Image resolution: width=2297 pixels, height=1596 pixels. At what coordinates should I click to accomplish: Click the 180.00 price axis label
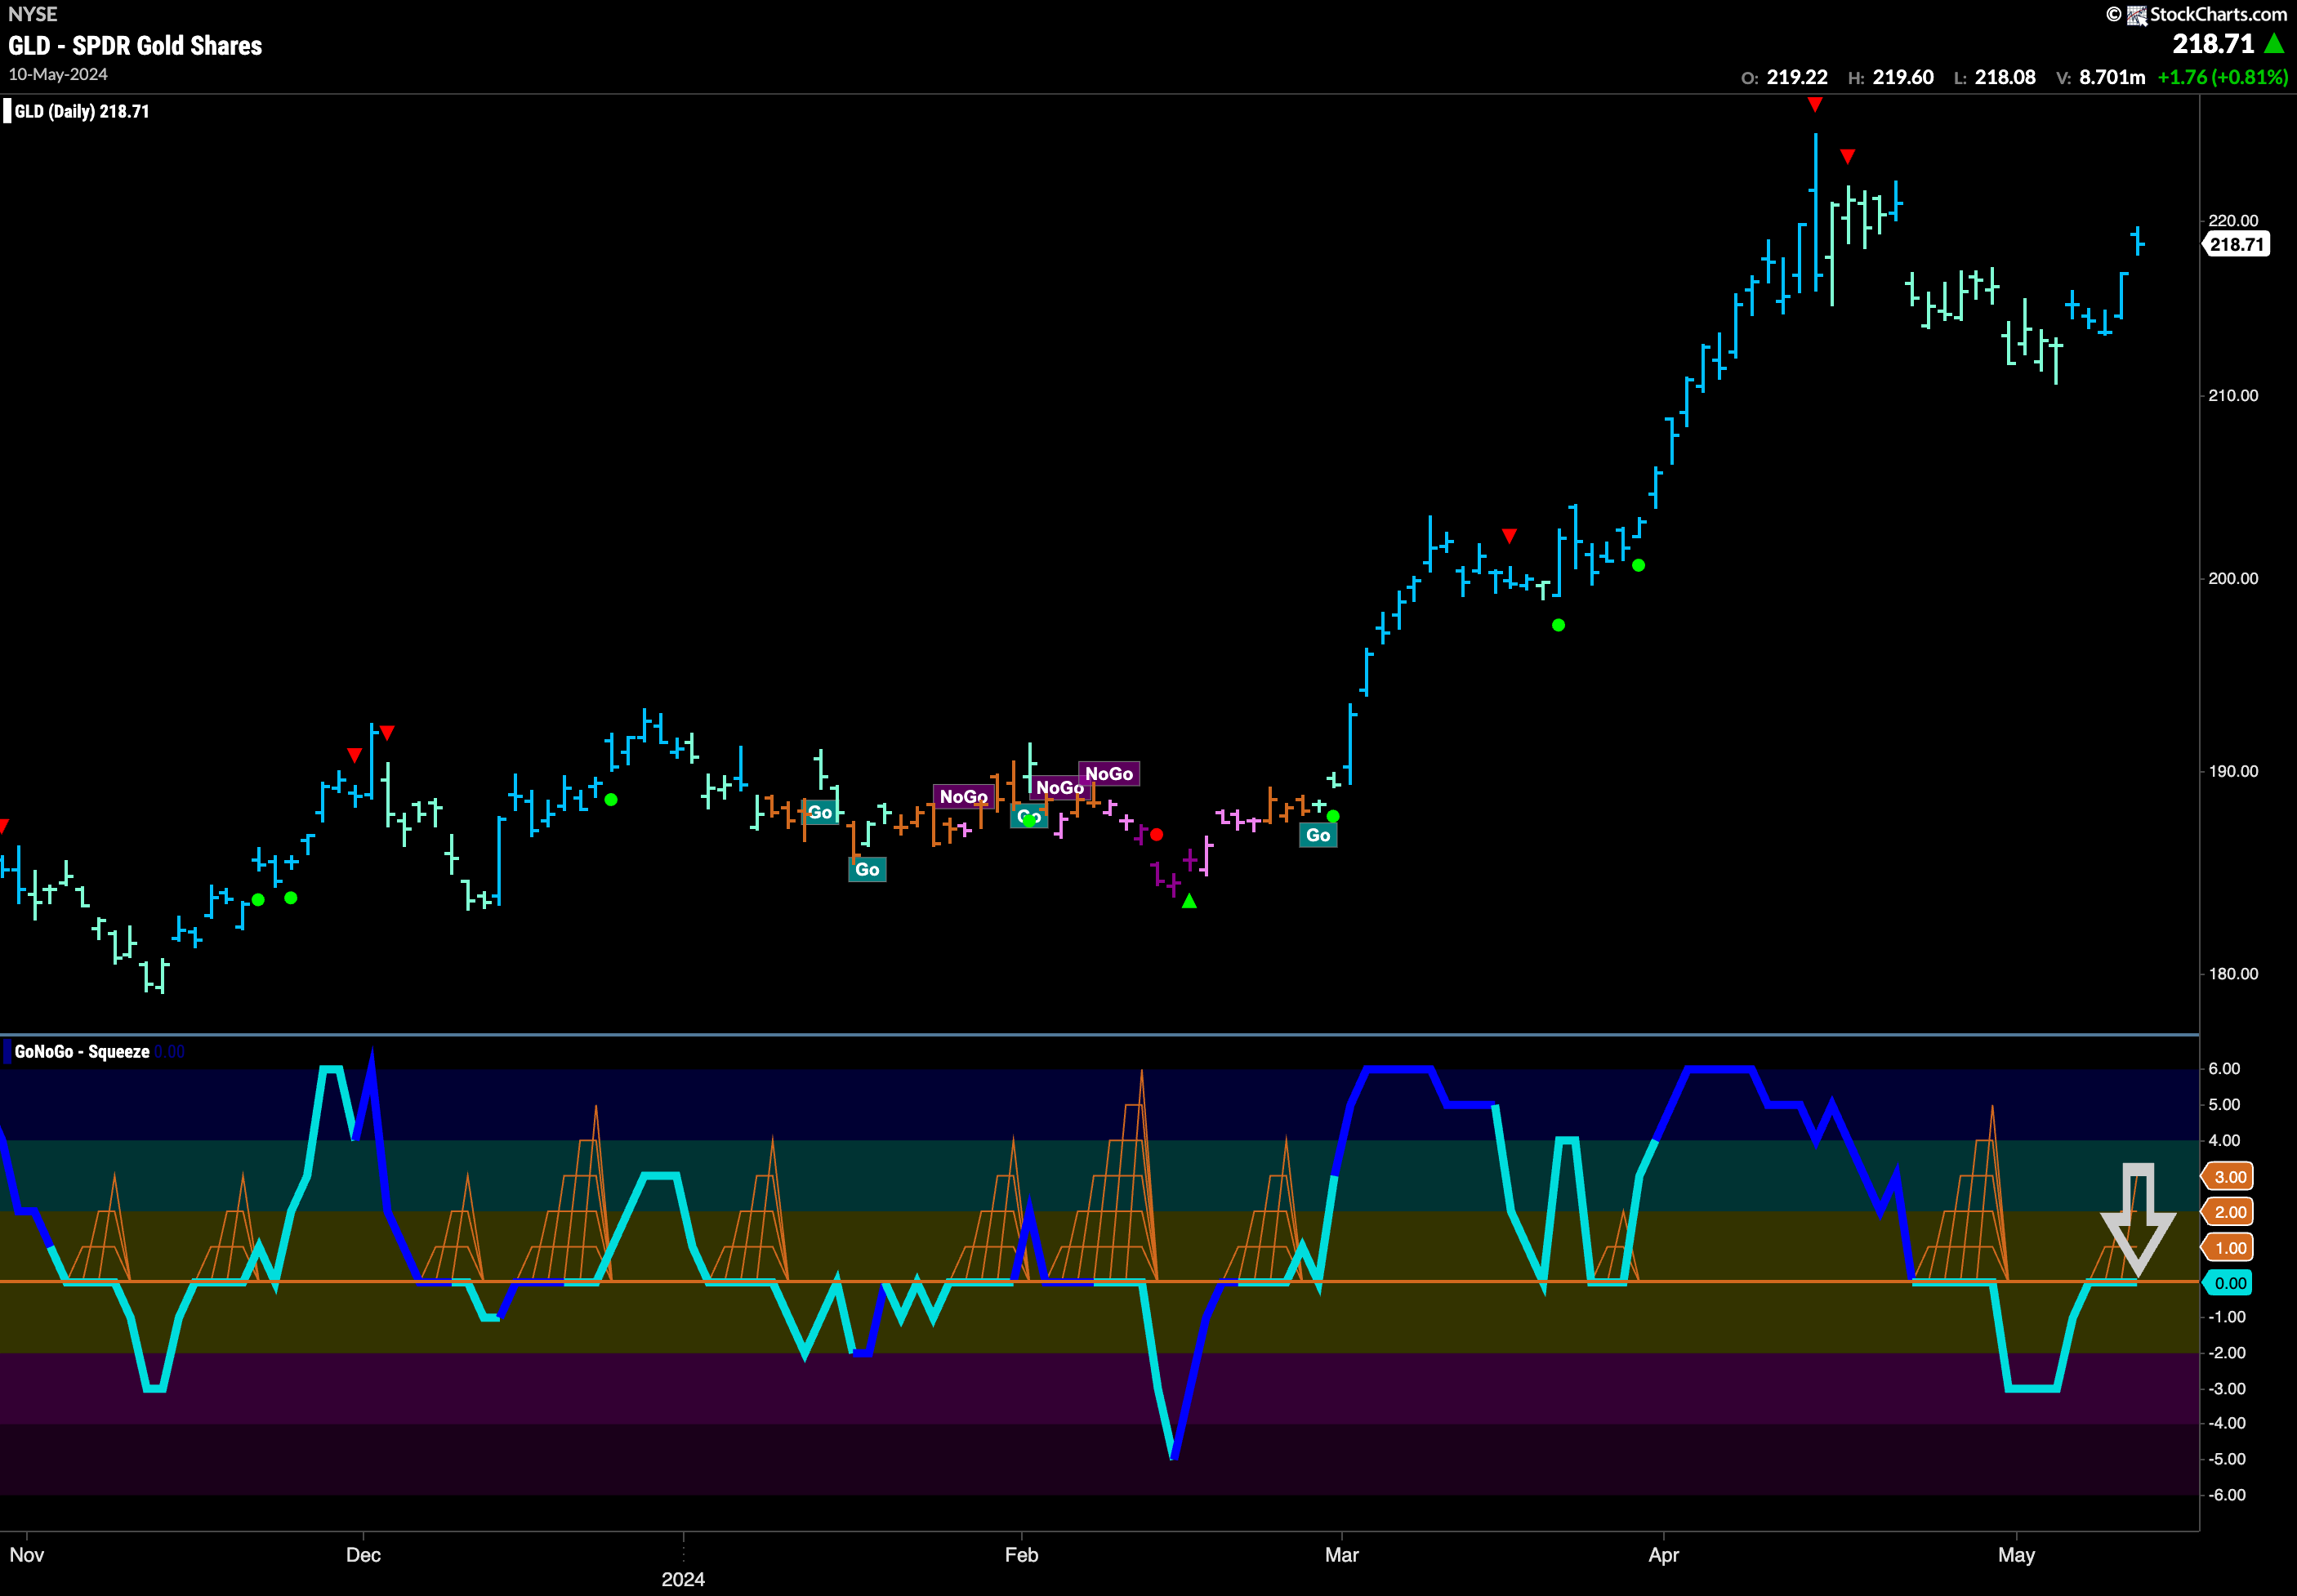(2233, 973)
